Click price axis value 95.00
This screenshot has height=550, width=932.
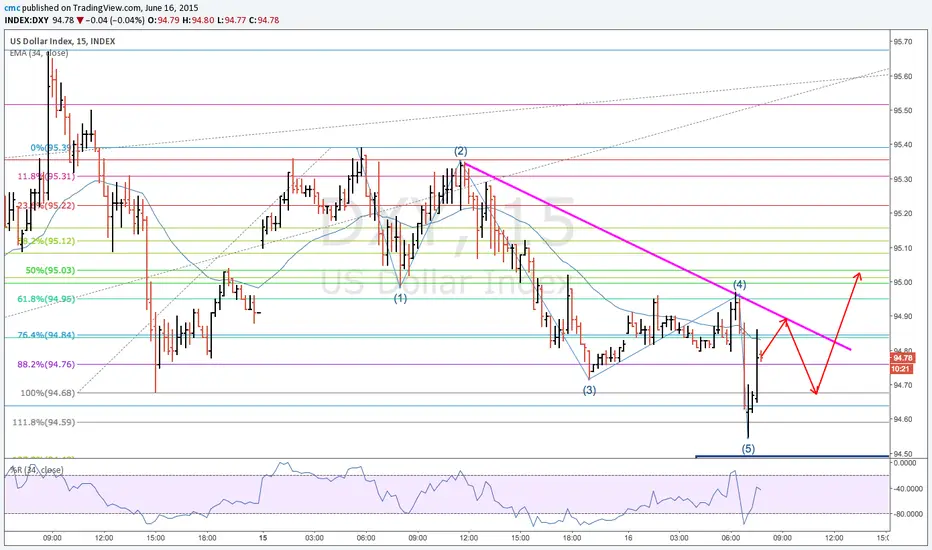(x=903, y=282)
